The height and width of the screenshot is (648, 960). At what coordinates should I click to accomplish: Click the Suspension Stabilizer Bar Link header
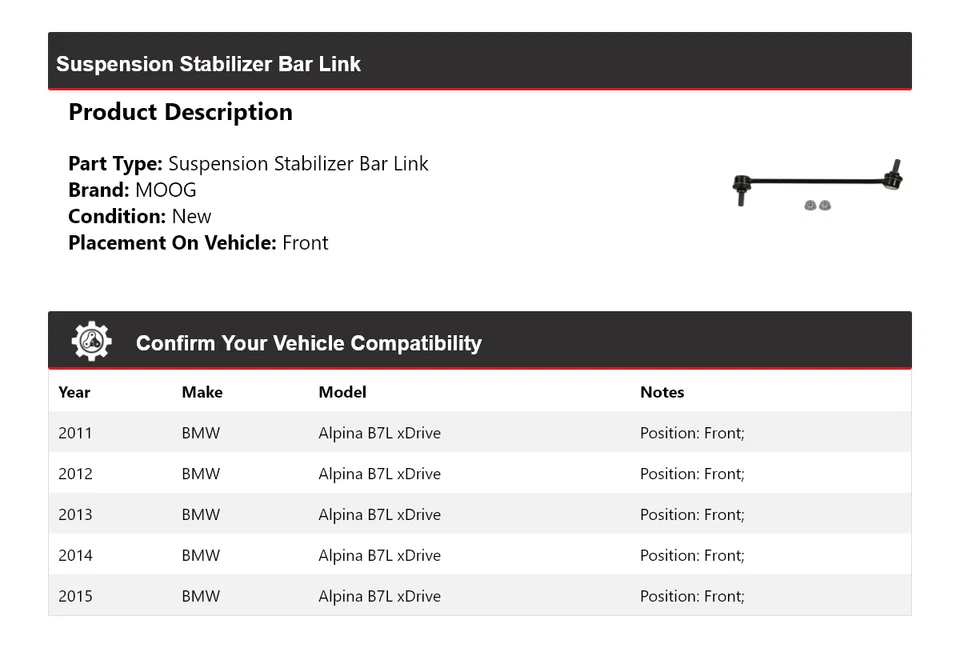[x=208, y=64]
